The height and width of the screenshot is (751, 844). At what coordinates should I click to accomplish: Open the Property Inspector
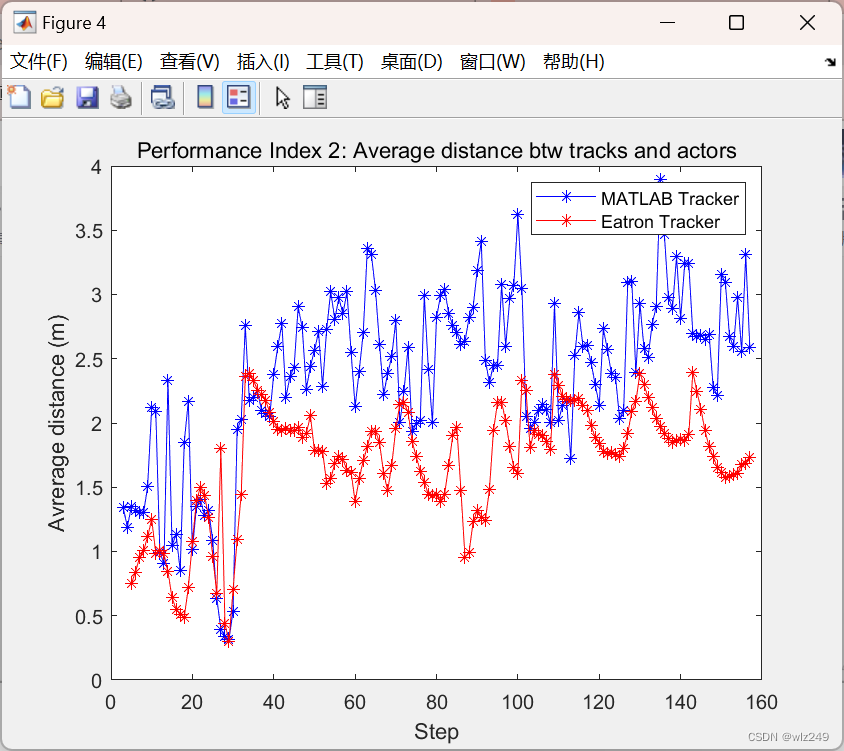(x=315, y=97)
